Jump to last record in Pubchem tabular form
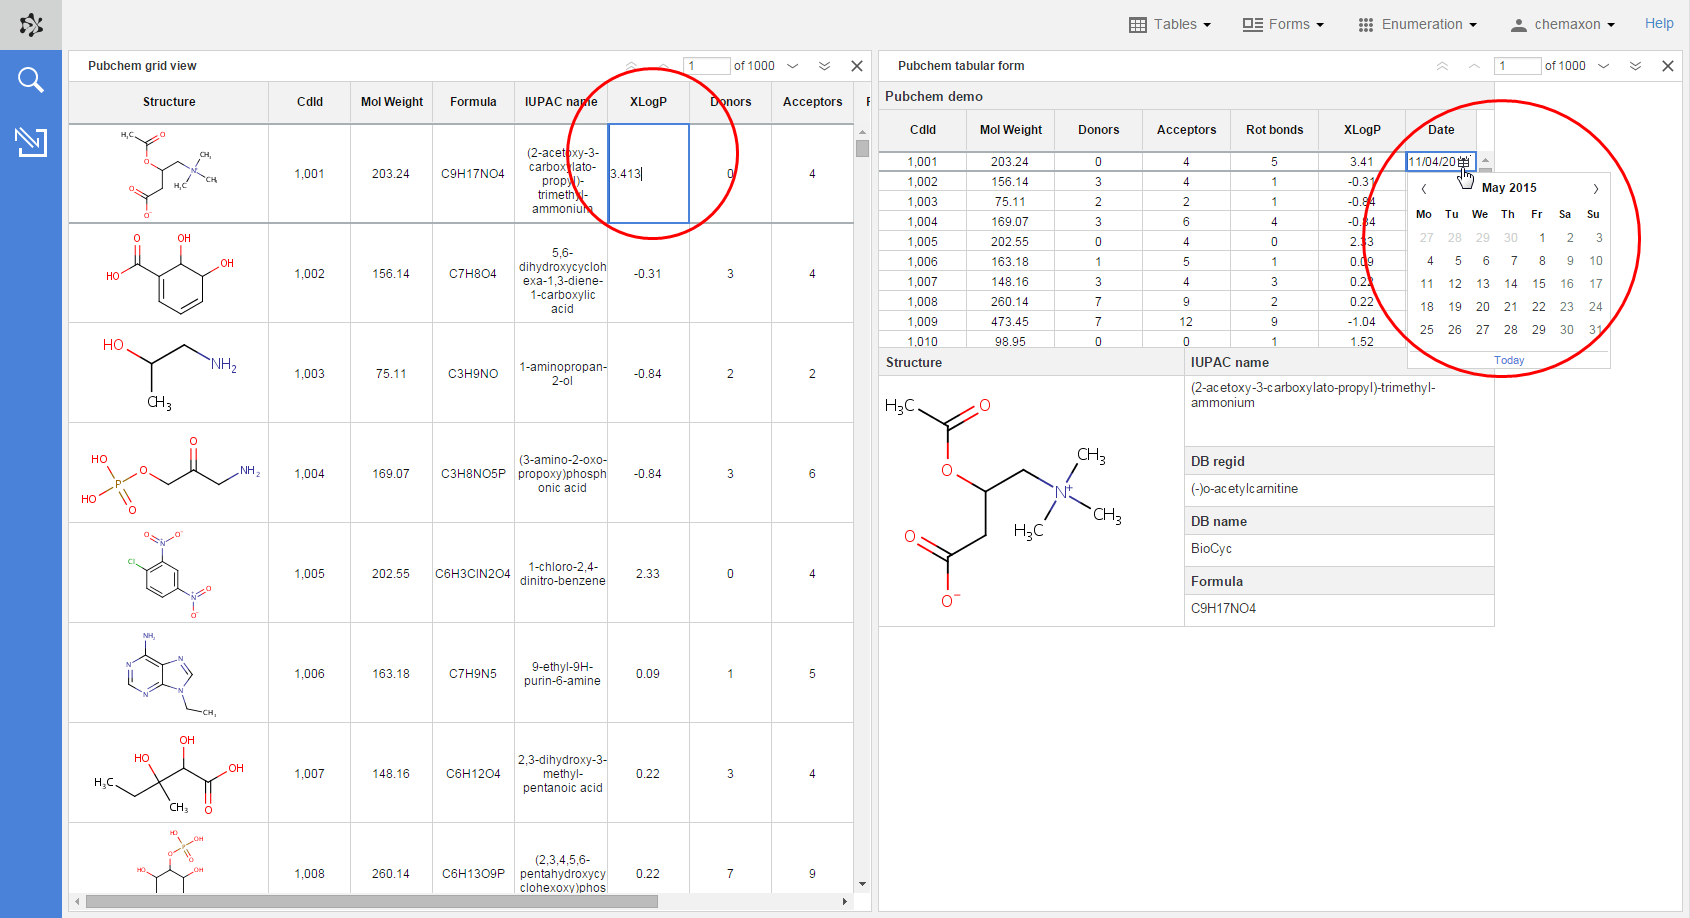The height and width of the screenshot is (918, 1690). 1635,66
